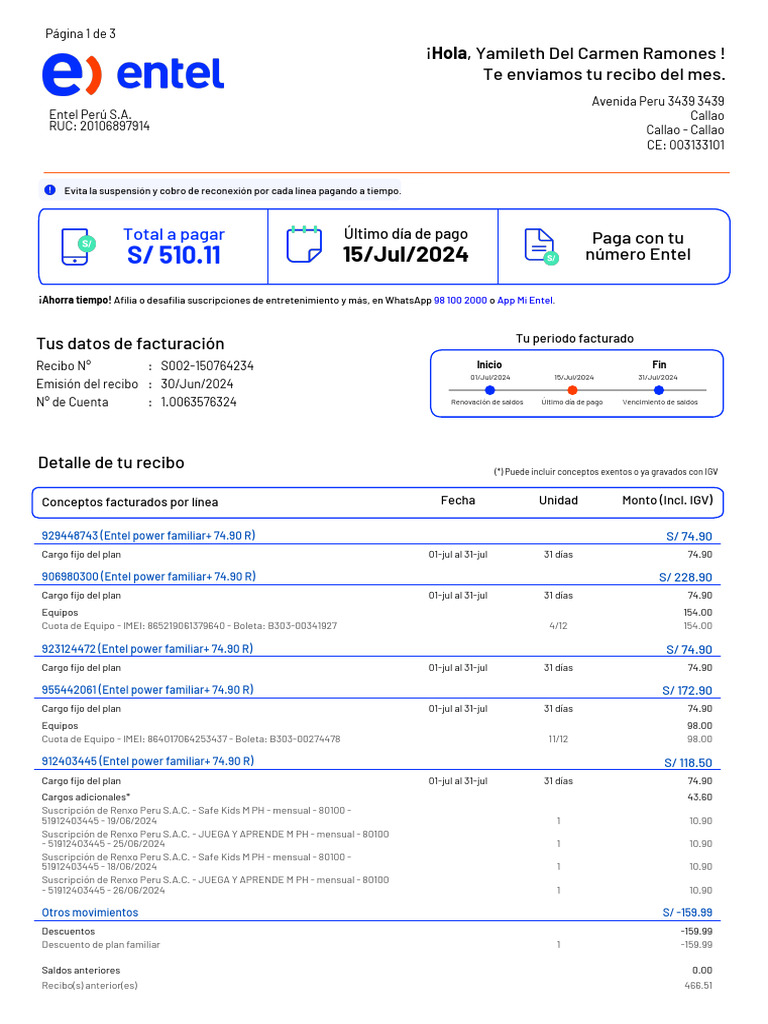The image size is (768, 1024).
Task: Select the Inicio blue marker on billing period timeline
Action: (x=490, y=390)
